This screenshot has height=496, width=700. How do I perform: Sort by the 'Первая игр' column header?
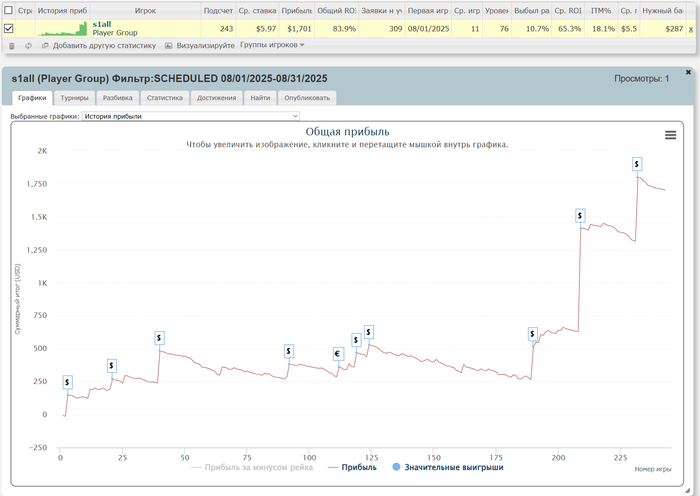coord(428,10)
